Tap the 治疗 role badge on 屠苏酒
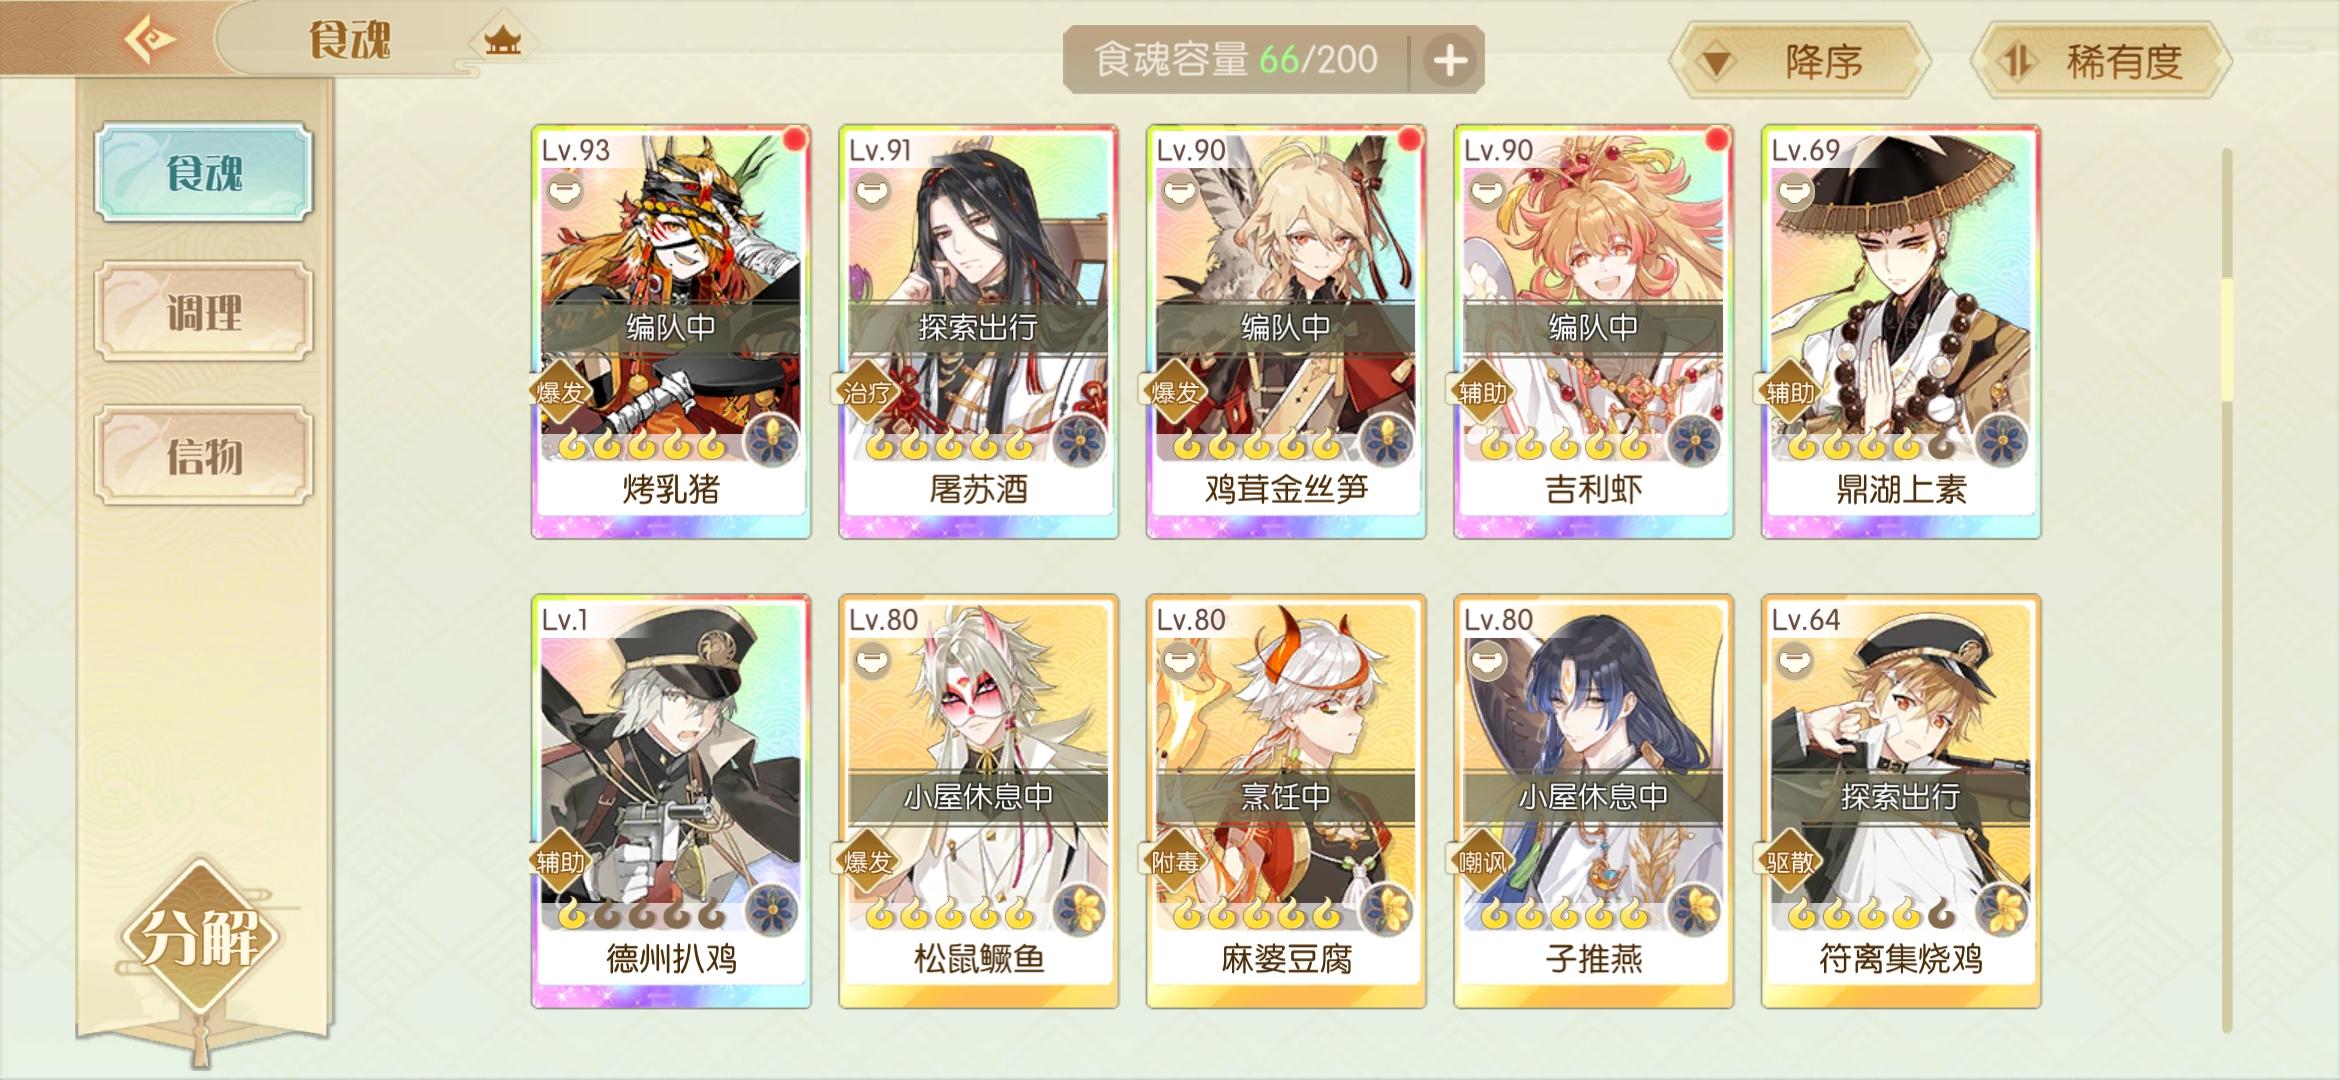Screen dimensions: 2340x1080 tap(866, 392)
